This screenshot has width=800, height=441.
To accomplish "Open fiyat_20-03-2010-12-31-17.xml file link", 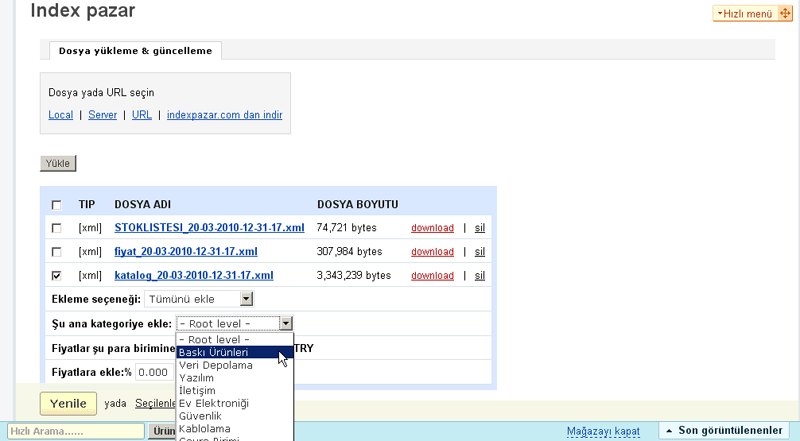I will click(x=186, y=252).
